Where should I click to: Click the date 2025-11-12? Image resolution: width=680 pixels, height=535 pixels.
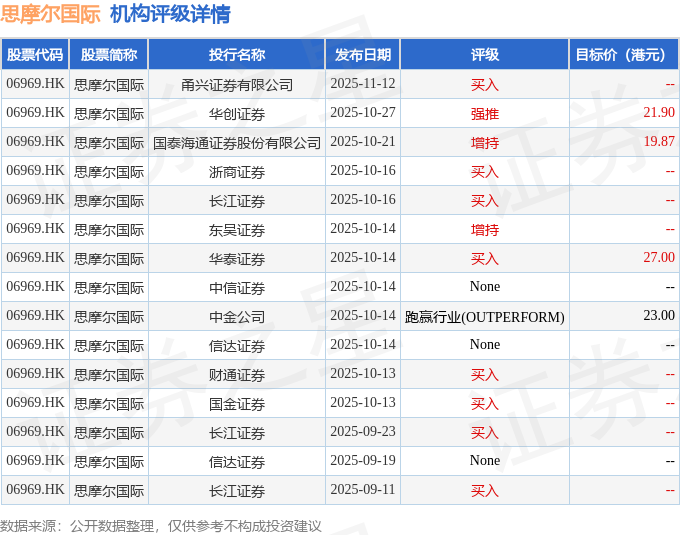(x=363, y=83)
